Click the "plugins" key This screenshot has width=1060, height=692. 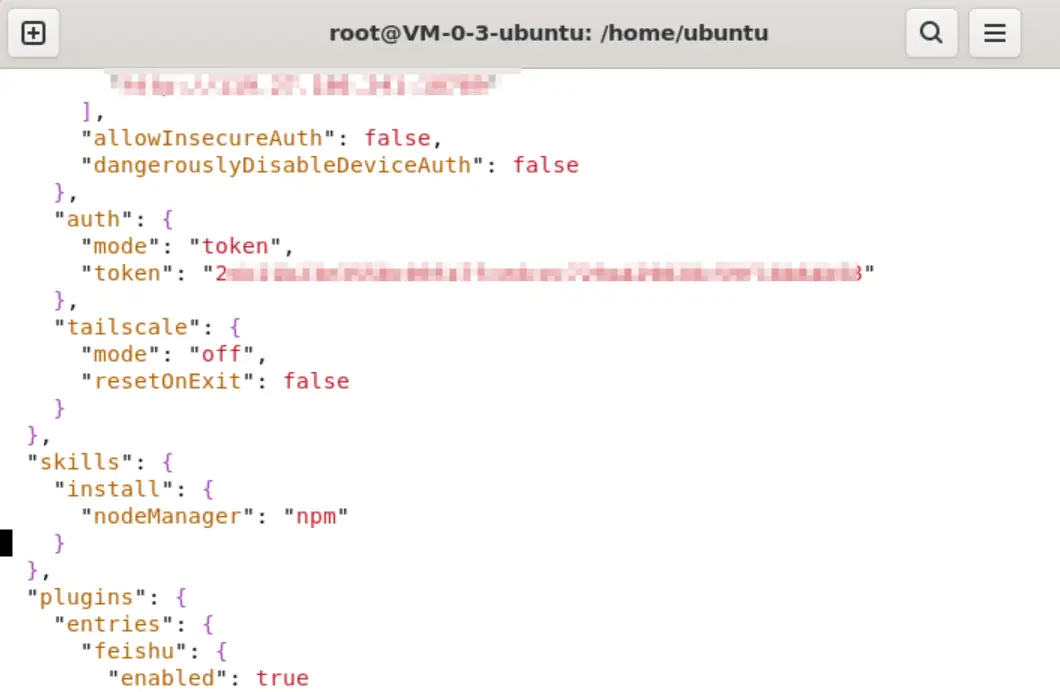pyautogui.click(x=87, y=597)
